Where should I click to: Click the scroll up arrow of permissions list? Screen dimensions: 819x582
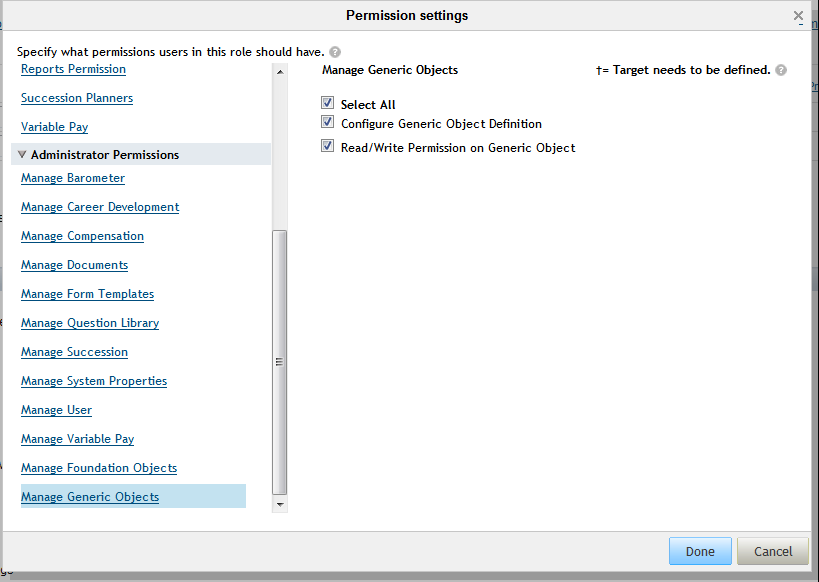tap(280, 72)
